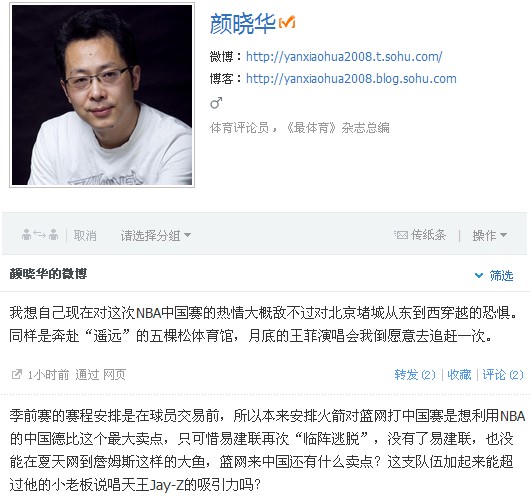Click the male gender symbol icon
The width and height of the screenshot is (530, 504).
click(216, 102)
